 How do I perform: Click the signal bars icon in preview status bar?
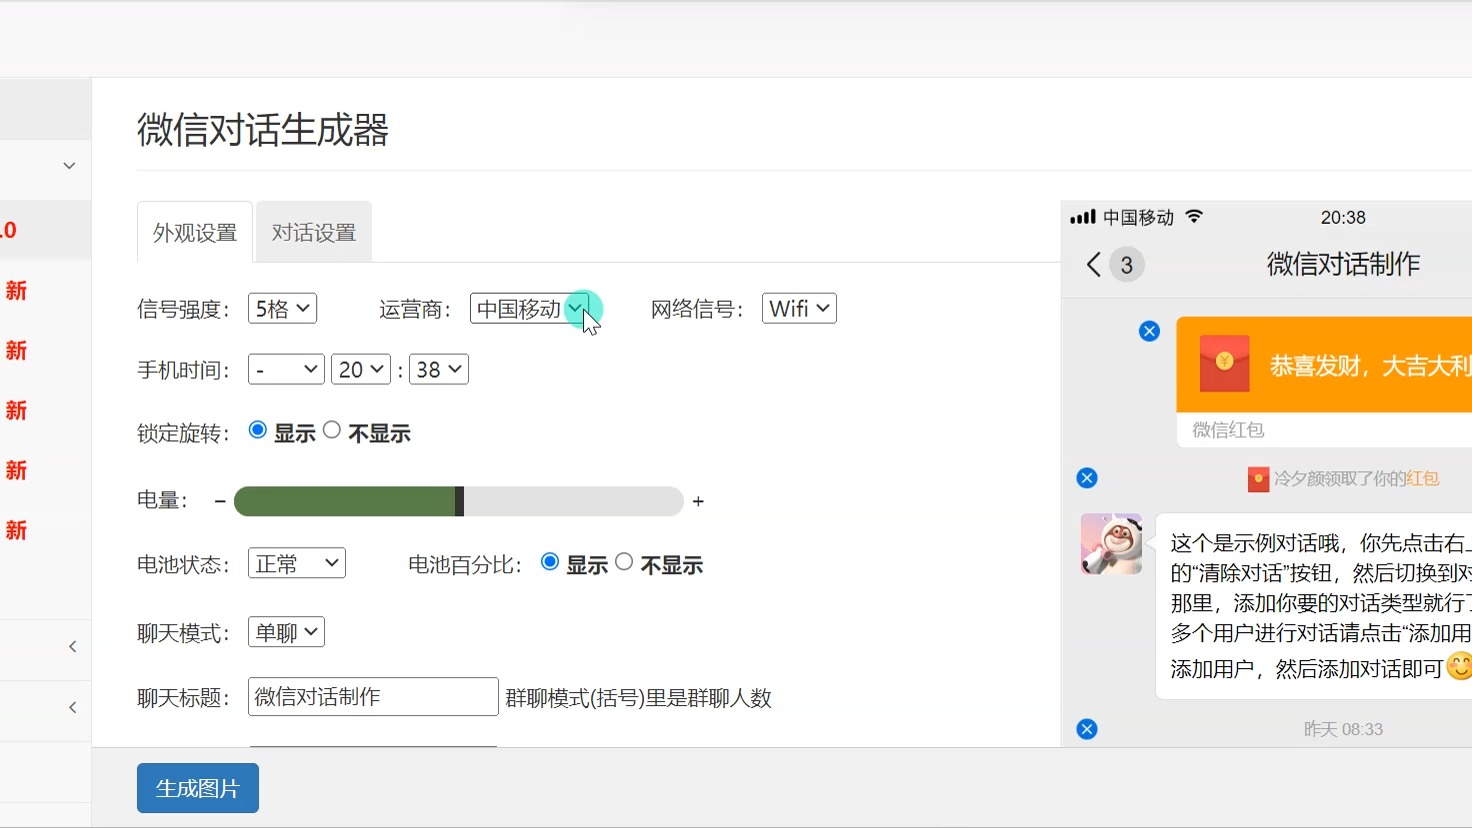(1082, 217)
